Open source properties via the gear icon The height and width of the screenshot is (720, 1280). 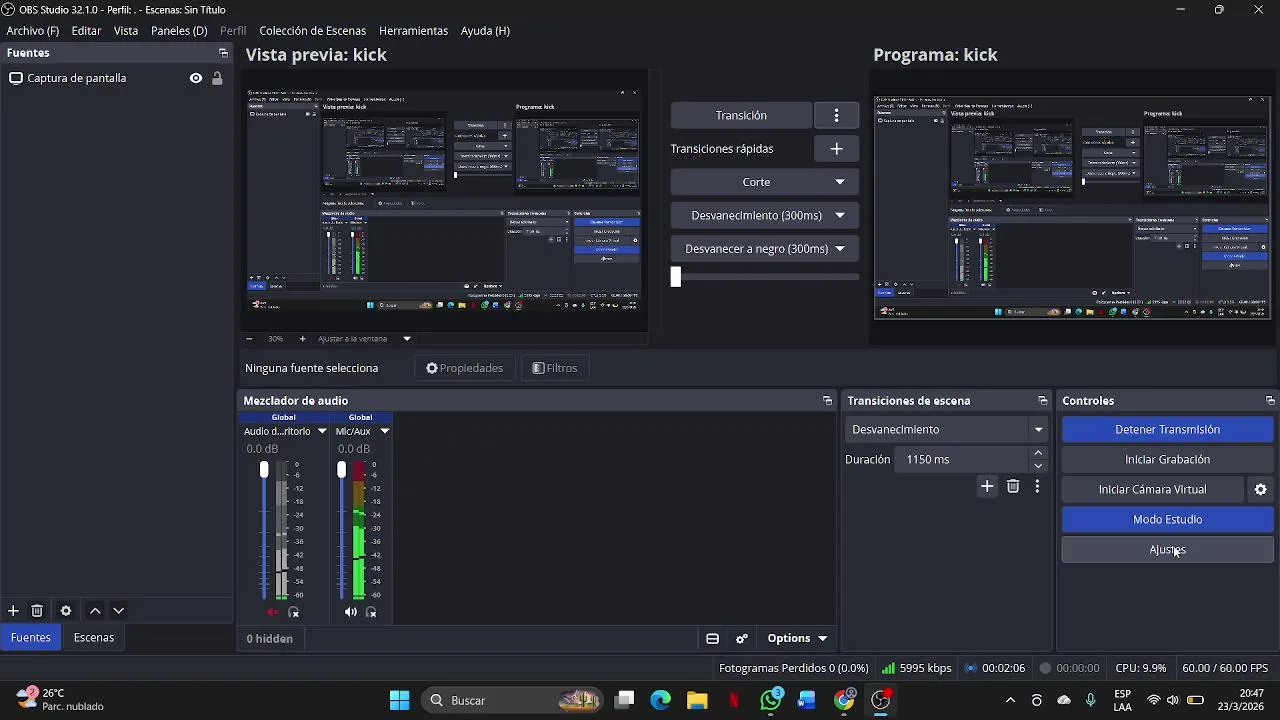tap(66, 611)
